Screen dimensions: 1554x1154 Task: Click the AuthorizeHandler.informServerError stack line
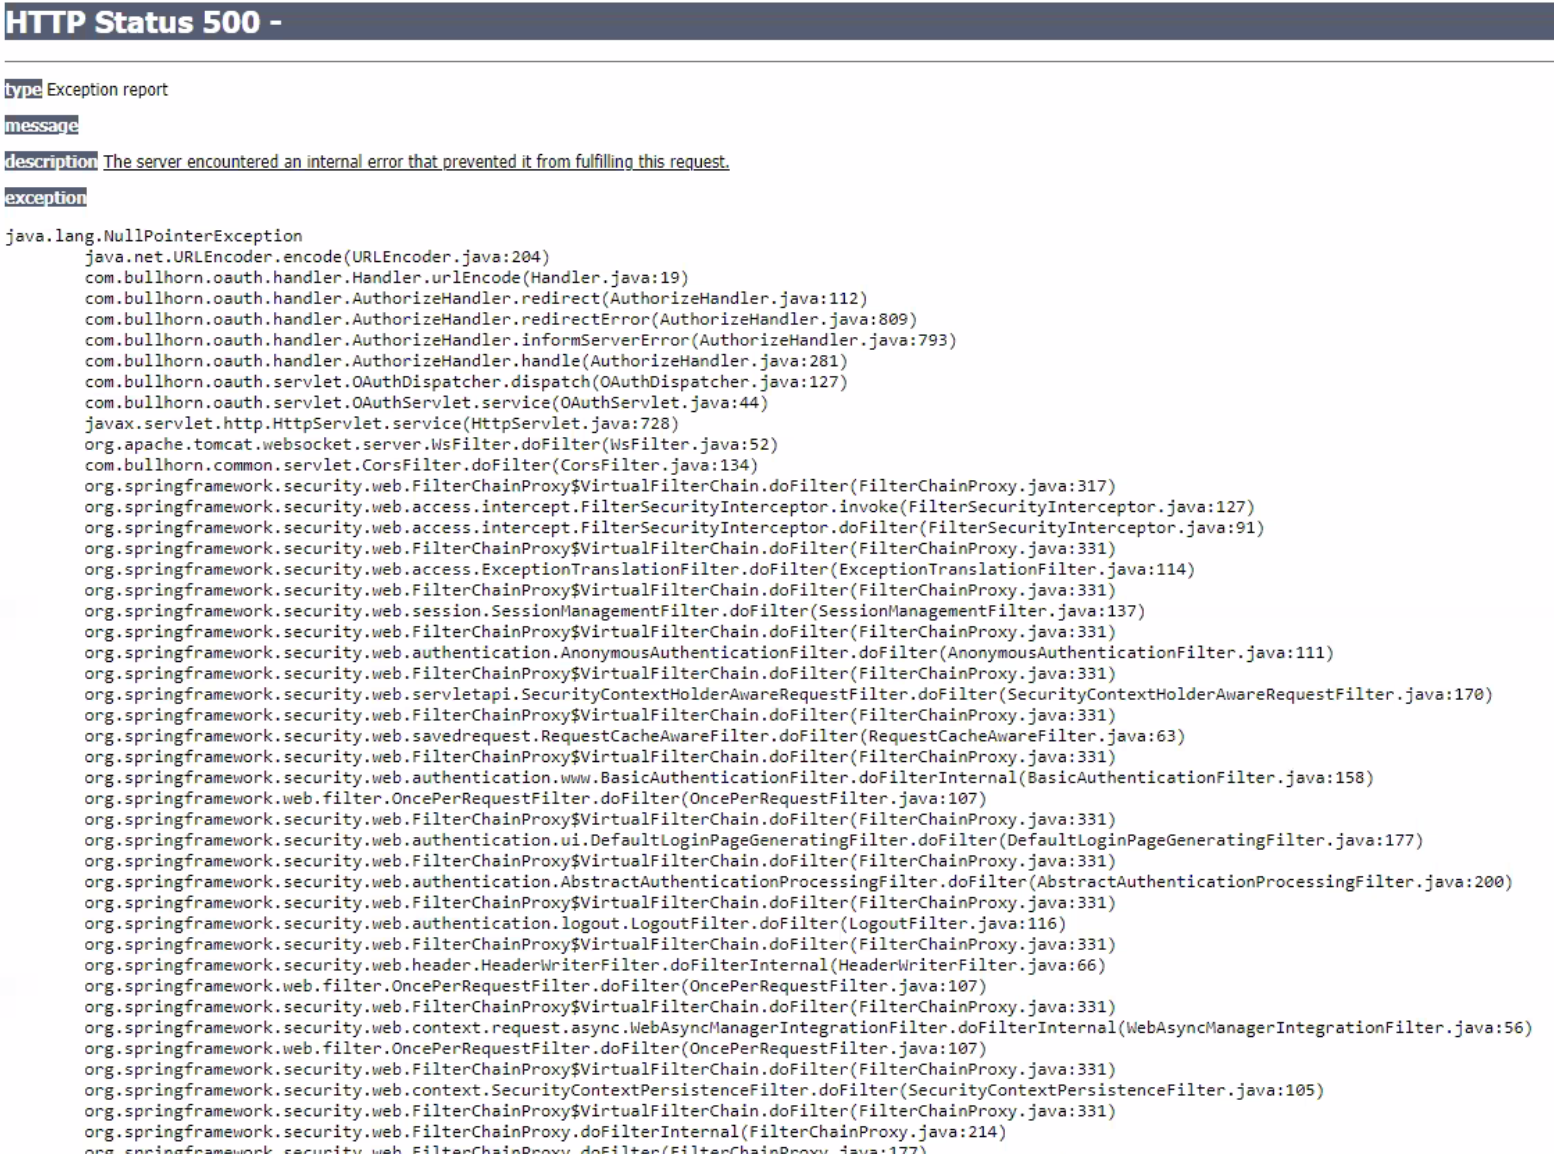pos(520,341)
